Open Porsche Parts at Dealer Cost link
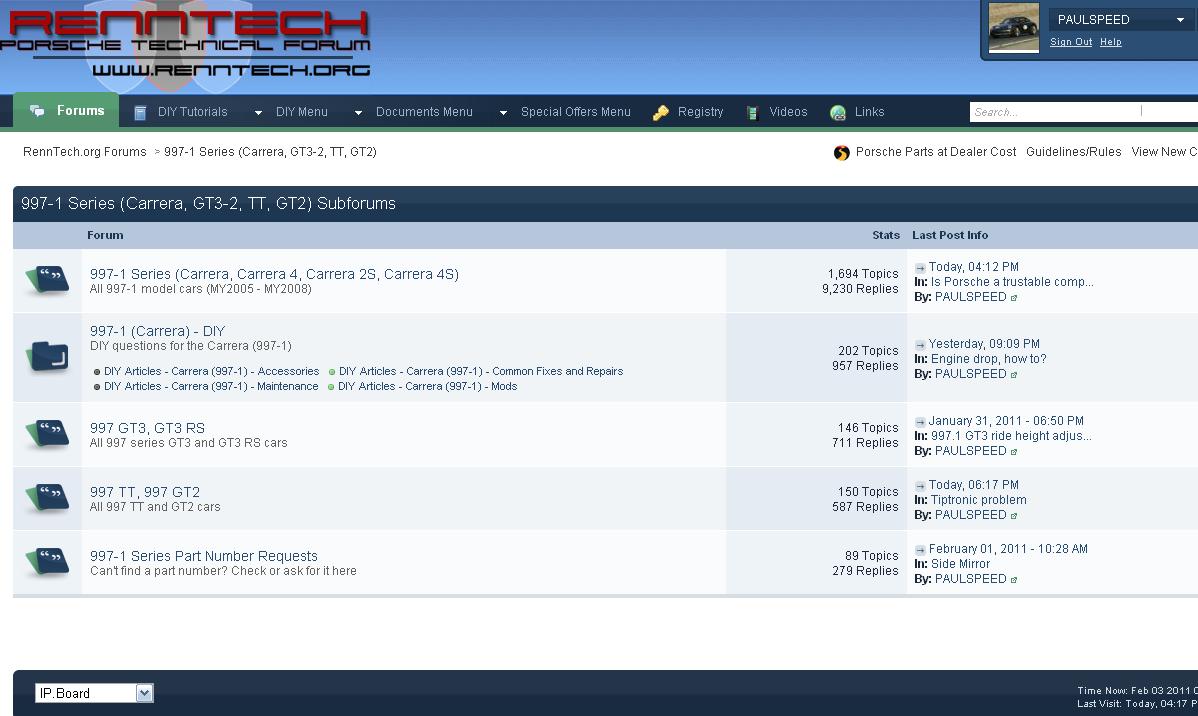Viewport: 1198px width, 716px height. pyautogui.click(x=936, y=151)
